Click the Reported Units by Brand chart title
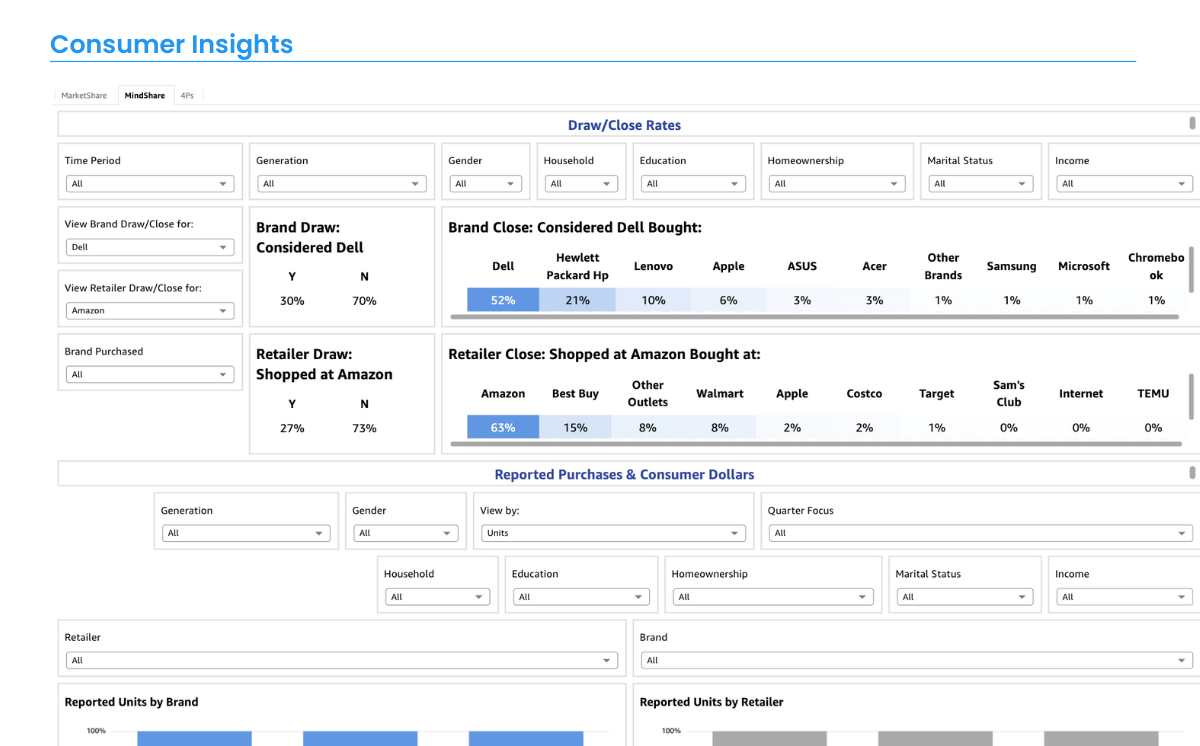Screen dimensions: 1200x746 [x=131, y=702]
